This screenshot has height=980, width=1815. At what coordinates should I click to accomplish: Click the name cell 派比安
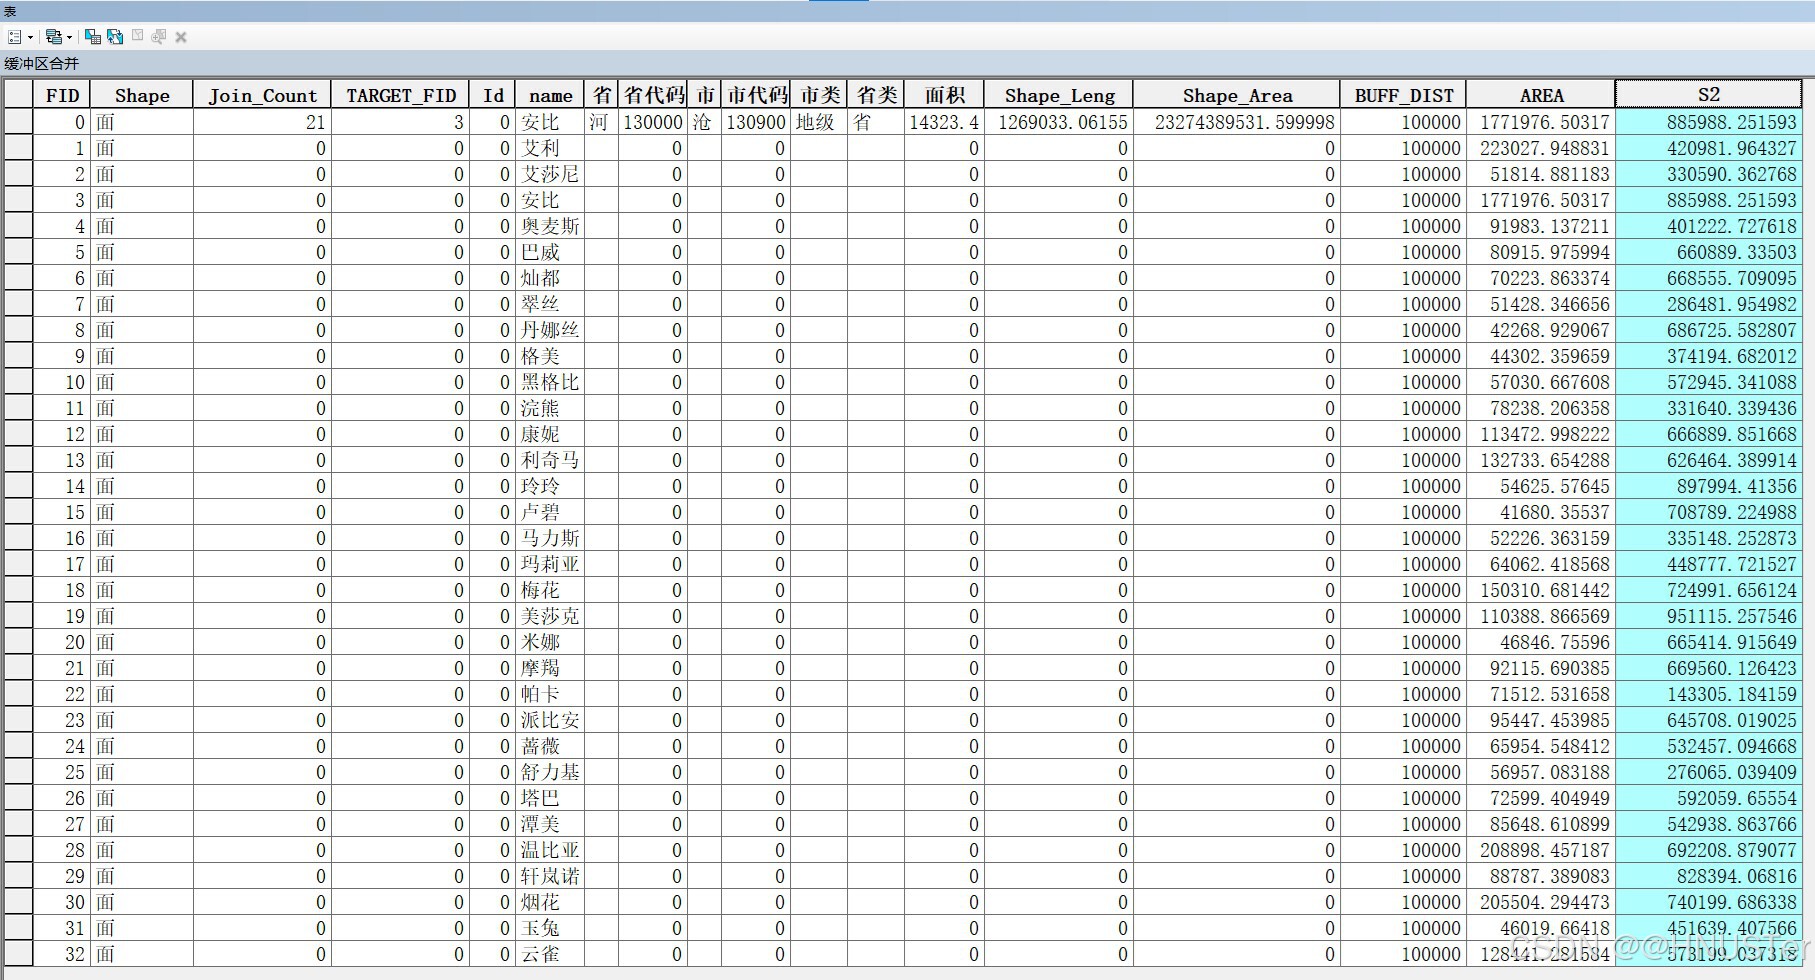click(x=550, y=720)
